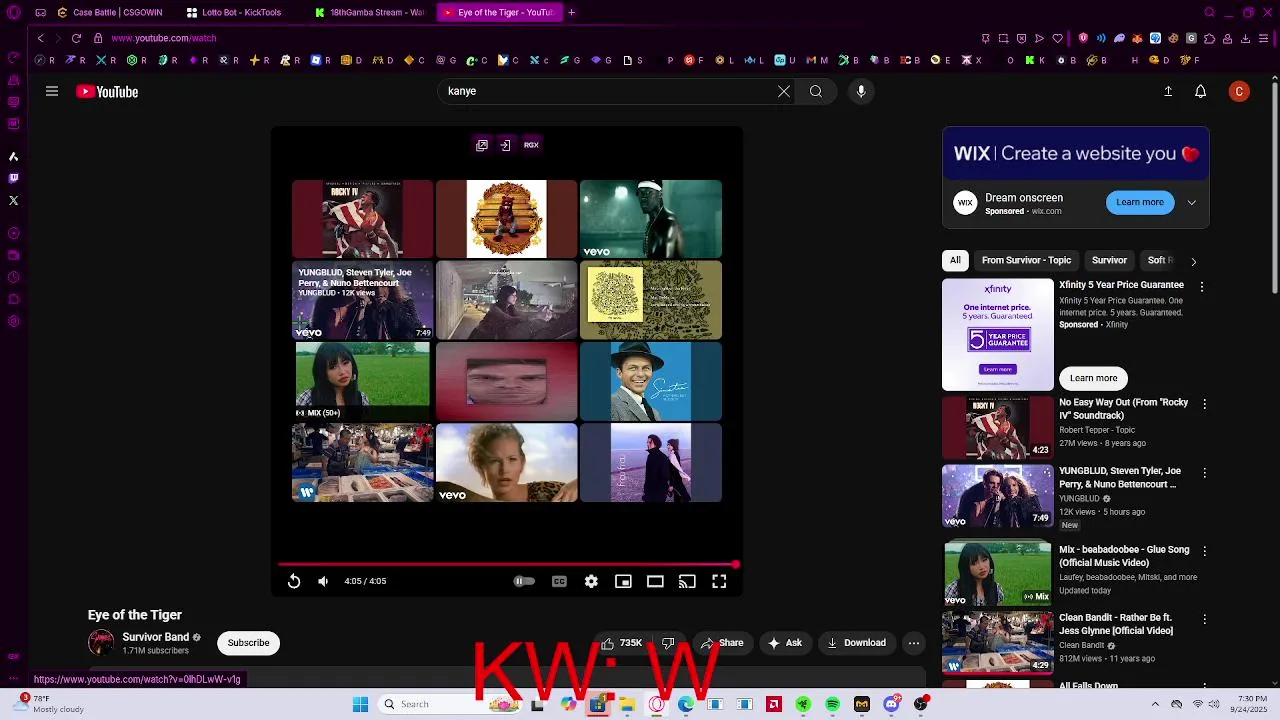Image resolution: width=1280 pixels, height=720 pixels.
Task: Click the taskbar Search box
Action: click(x=450, y=704)
